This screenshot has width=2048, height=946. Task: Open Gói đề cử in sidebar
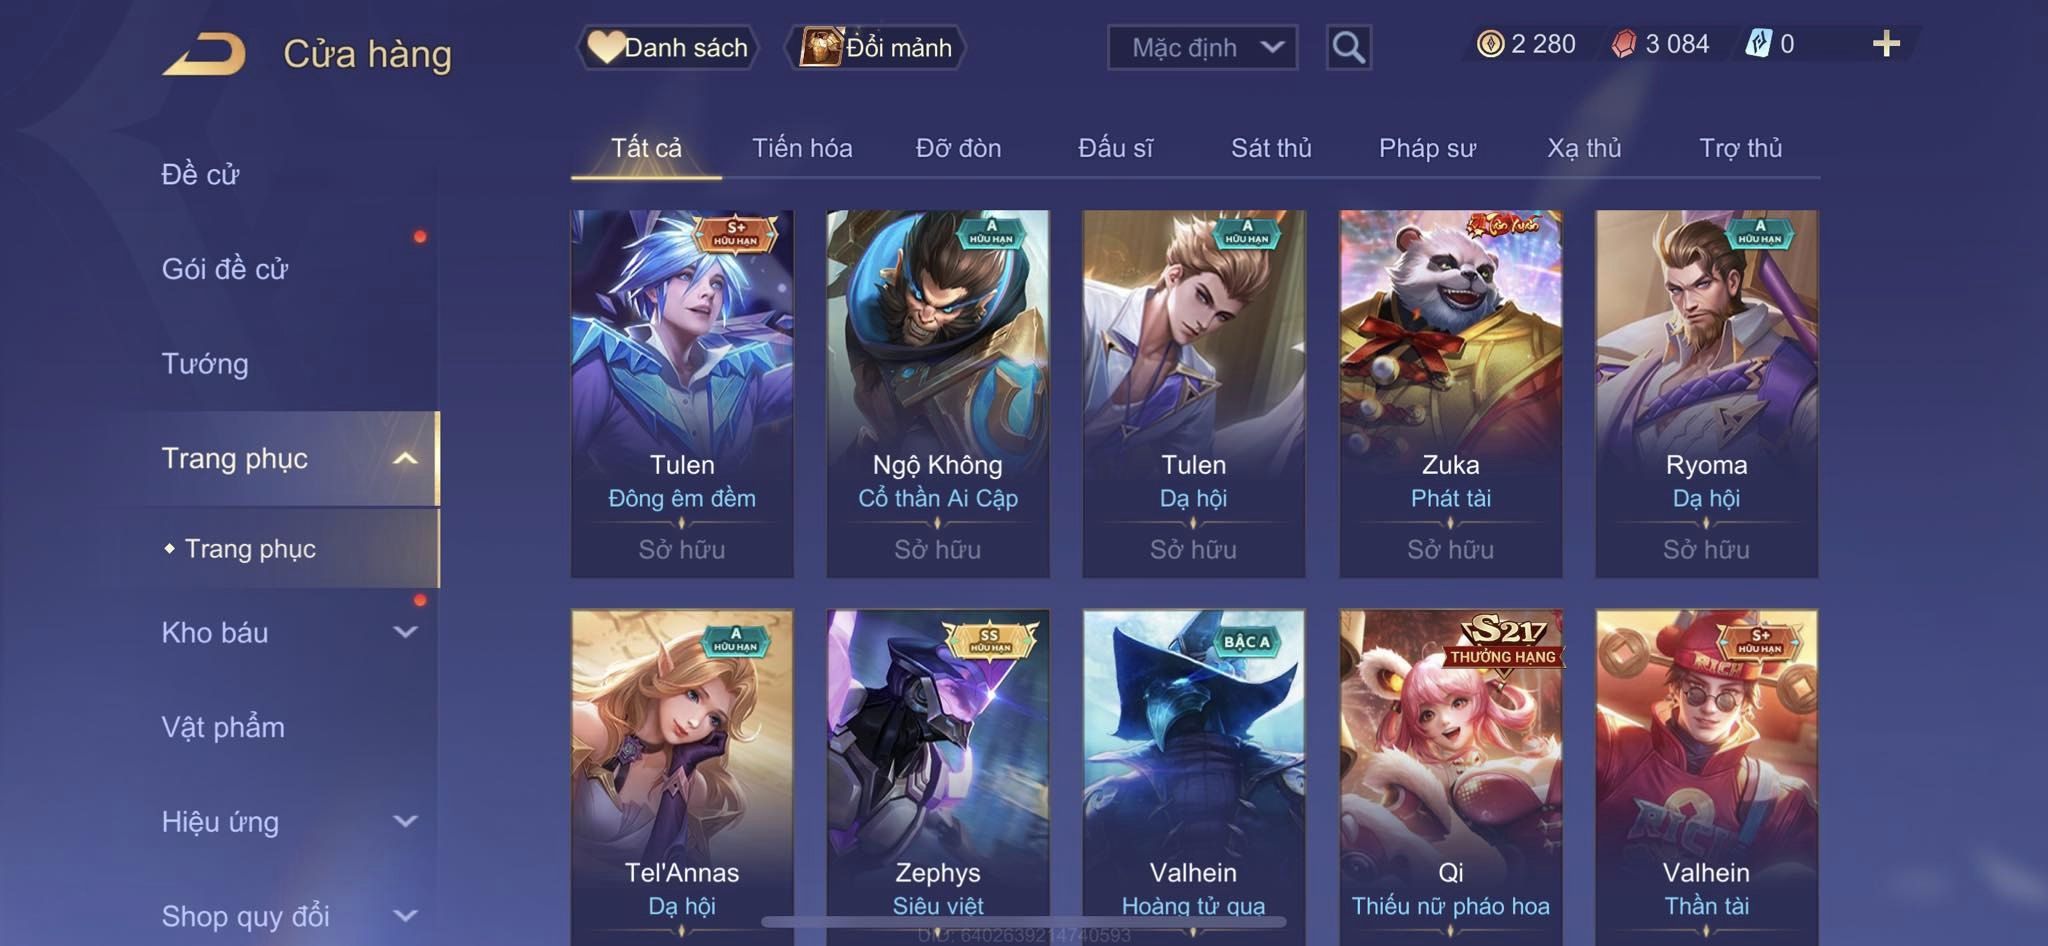coord(225,268)
